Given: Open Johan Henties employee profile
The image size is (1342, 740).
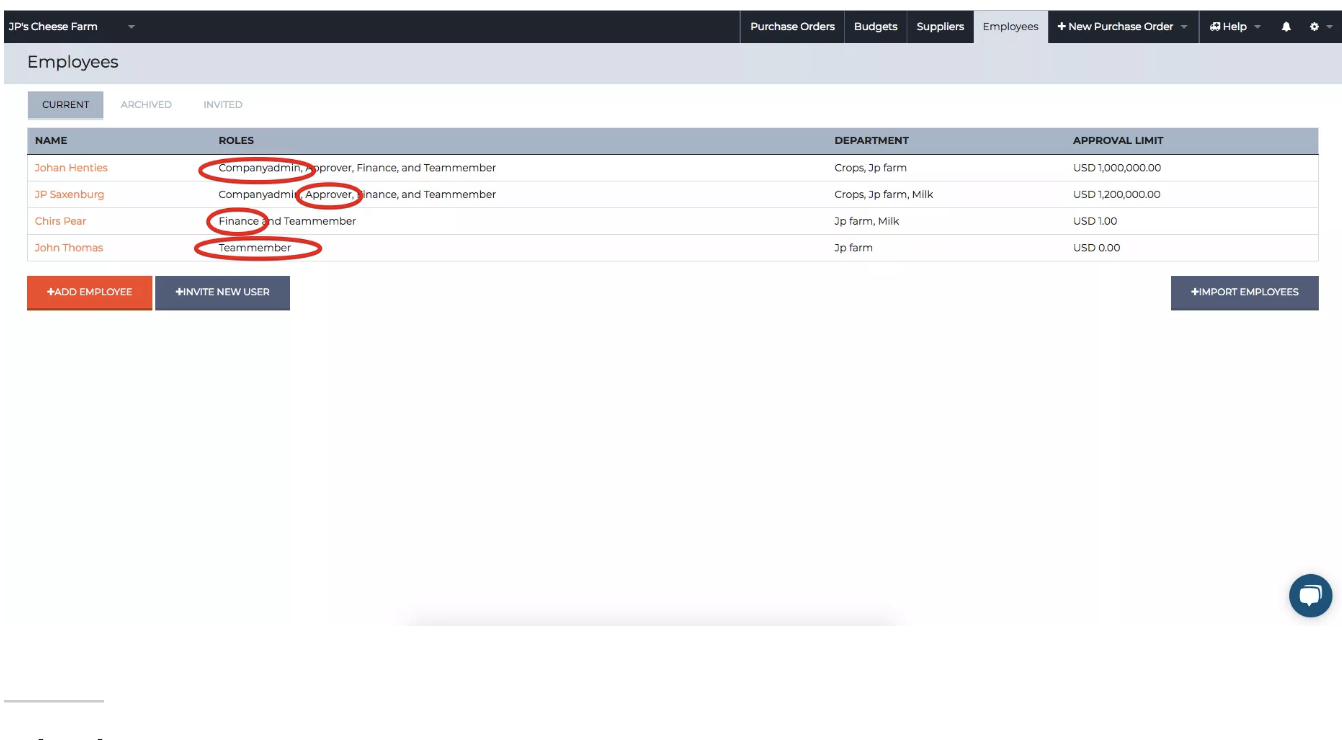Looking at the screenshot, I should (x=71, y=168).
